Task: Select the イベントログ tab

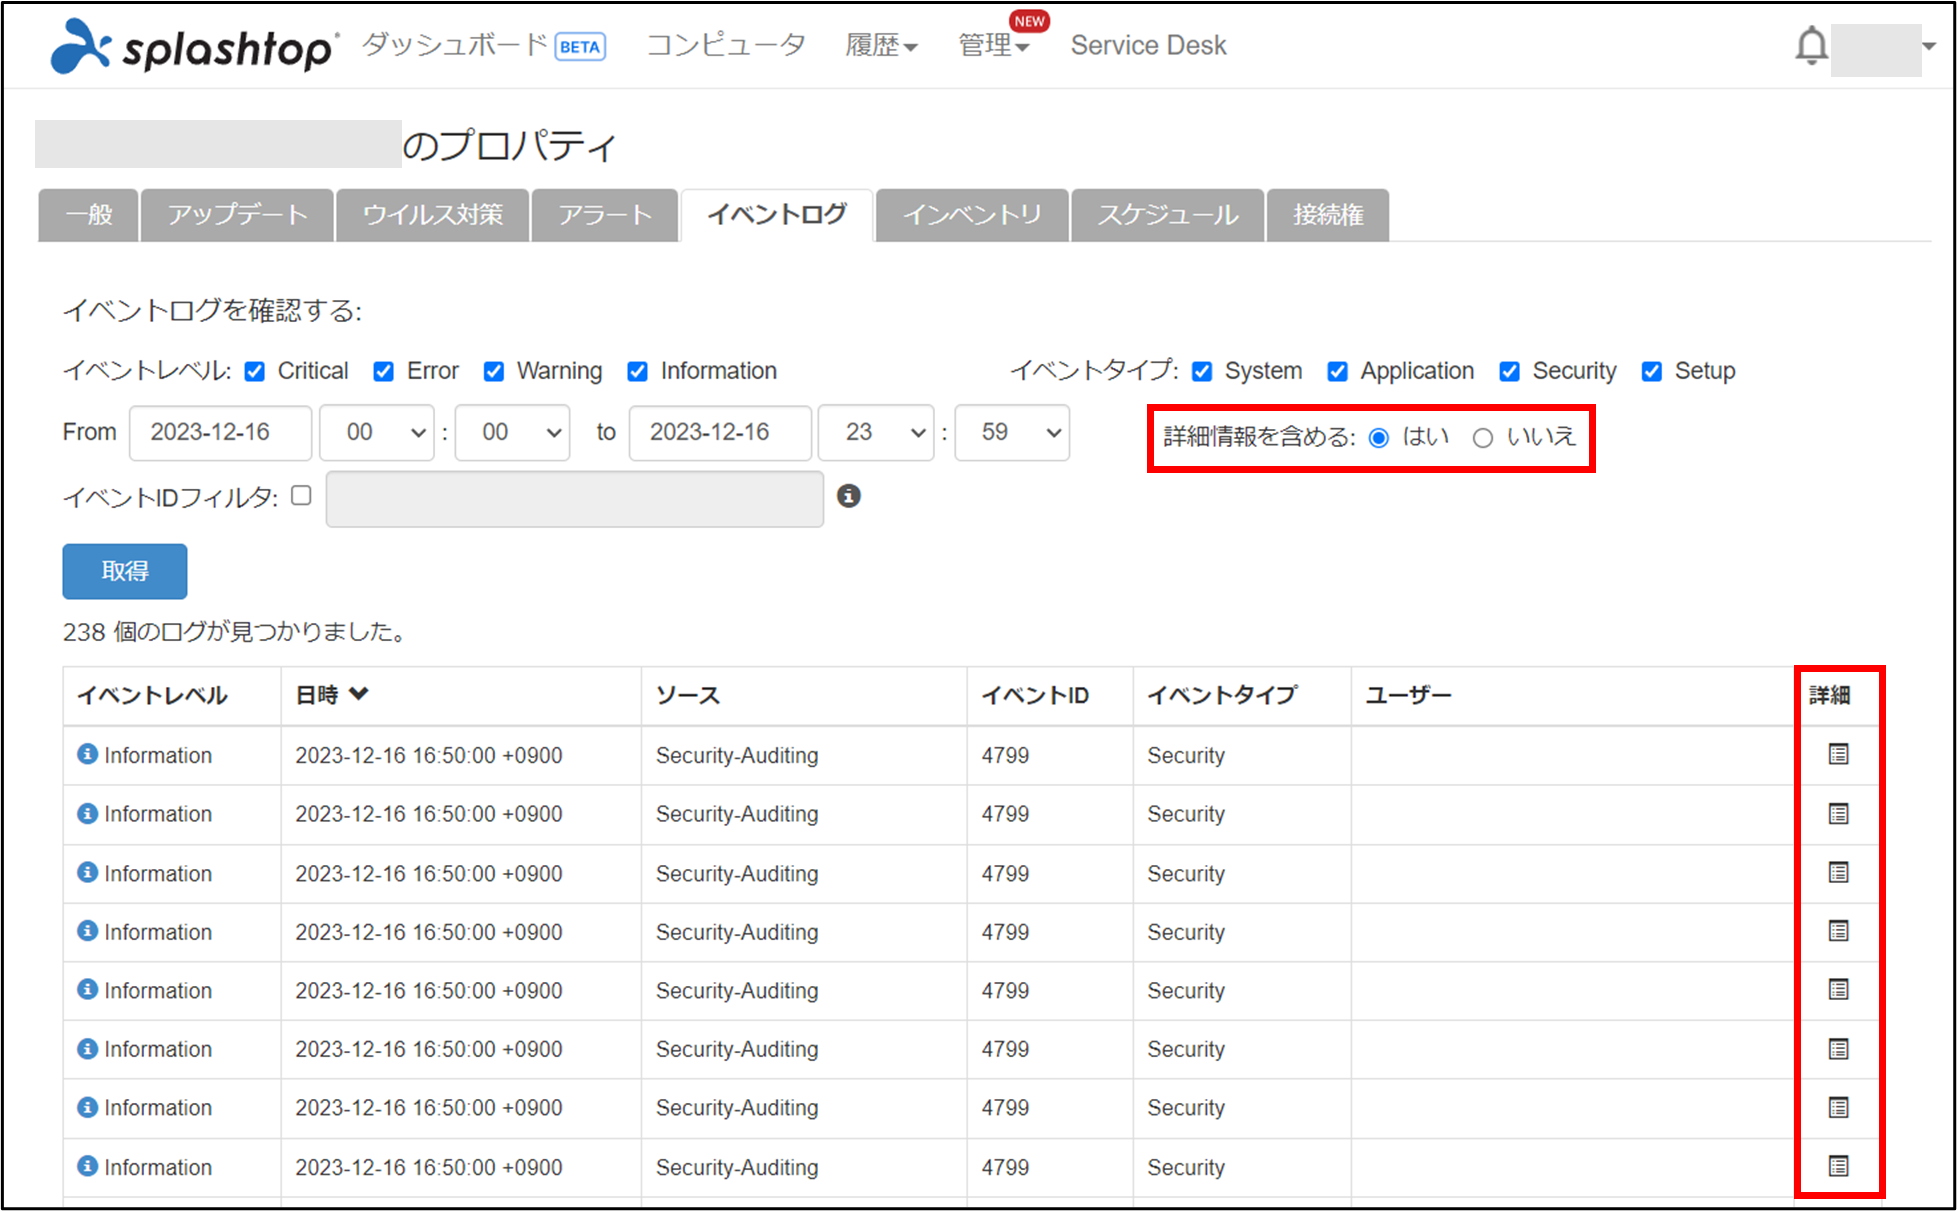Action: point(777,215)
